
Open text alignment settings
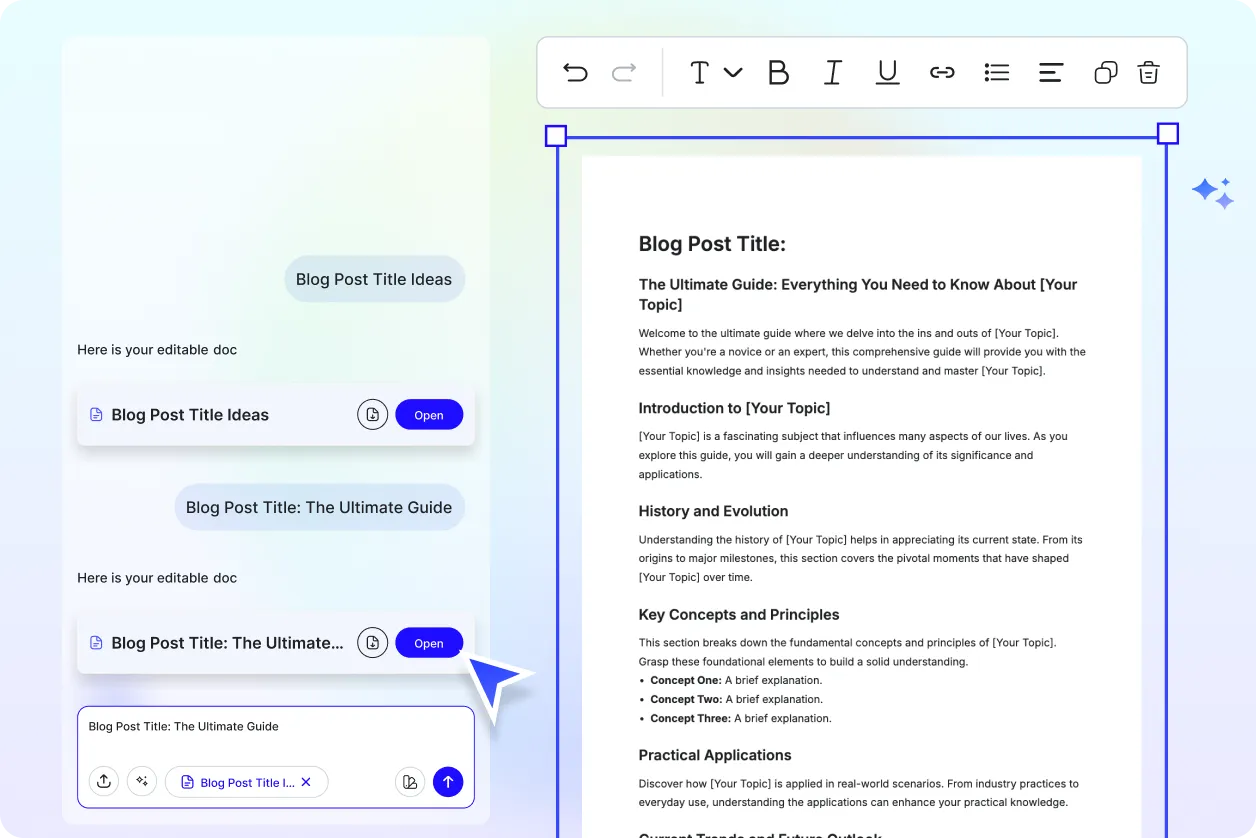1050,72
